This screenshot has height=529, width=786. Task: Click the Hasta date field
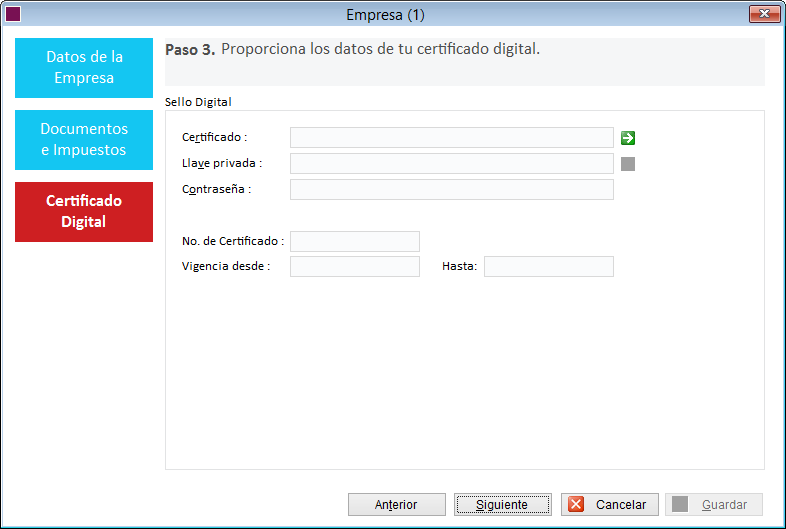point(549,266)
